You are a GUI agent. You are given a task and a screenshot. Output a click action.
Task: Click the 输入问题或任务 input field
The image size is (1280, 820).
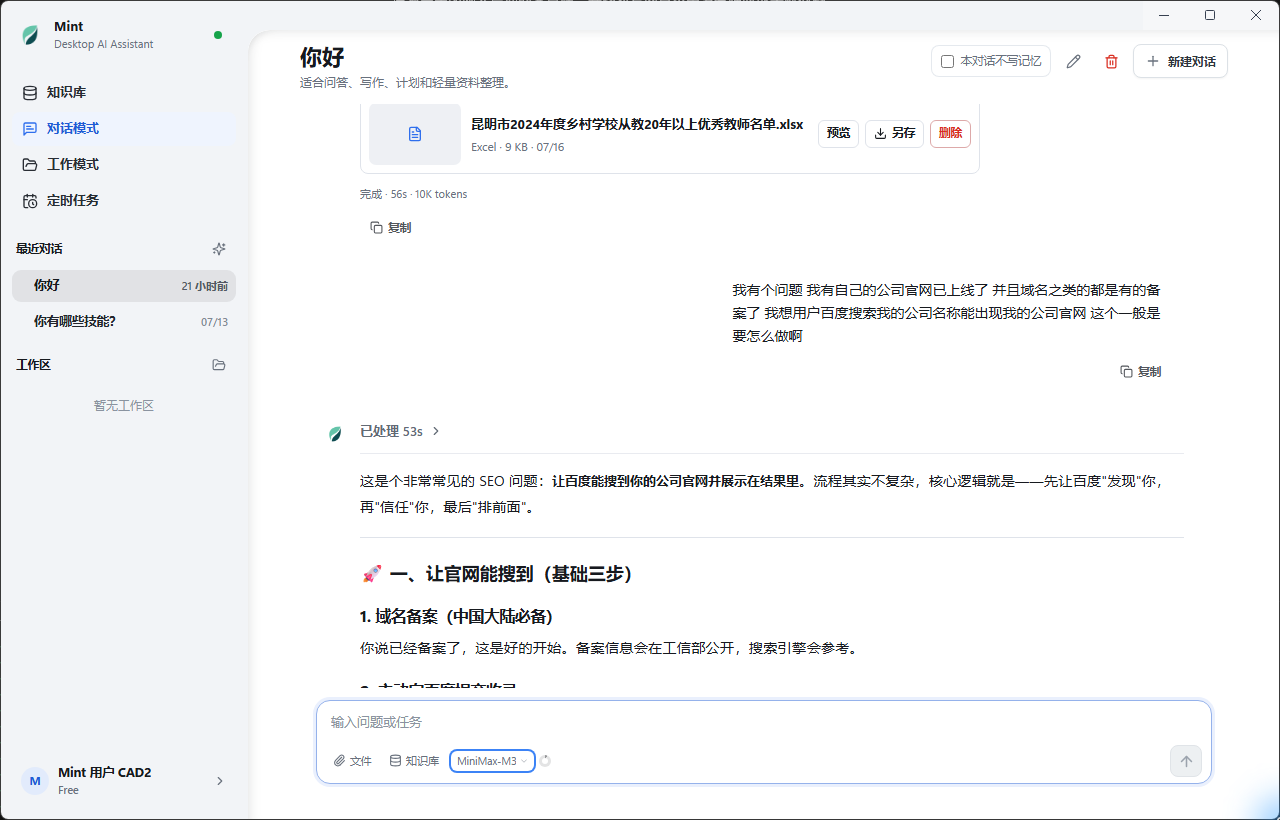click(764, 722)
